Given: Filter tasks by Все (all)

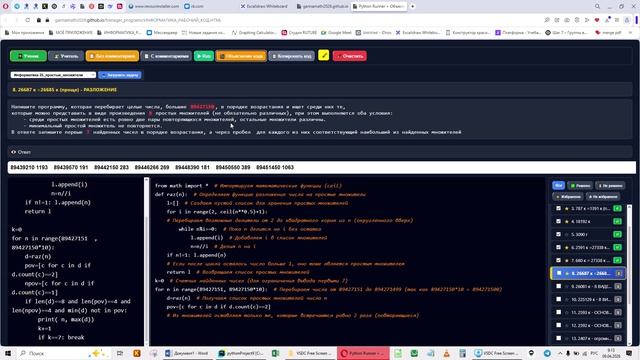Looking at the screenshot, I should (x=558, y=185).
